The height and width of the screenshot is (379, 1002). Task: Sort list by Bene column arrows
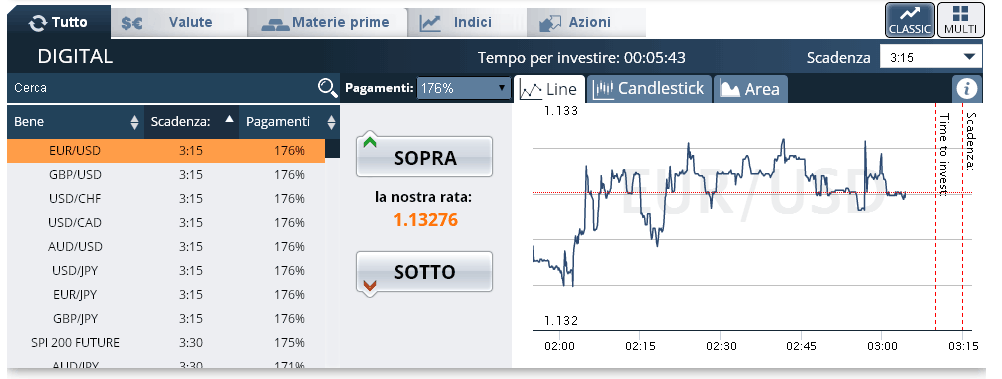[x=134, y=122]
